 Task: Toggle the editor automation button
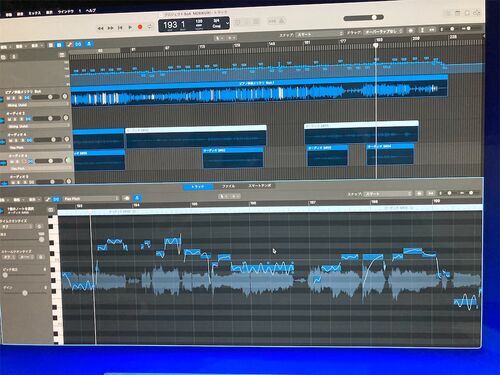point(48,199)
